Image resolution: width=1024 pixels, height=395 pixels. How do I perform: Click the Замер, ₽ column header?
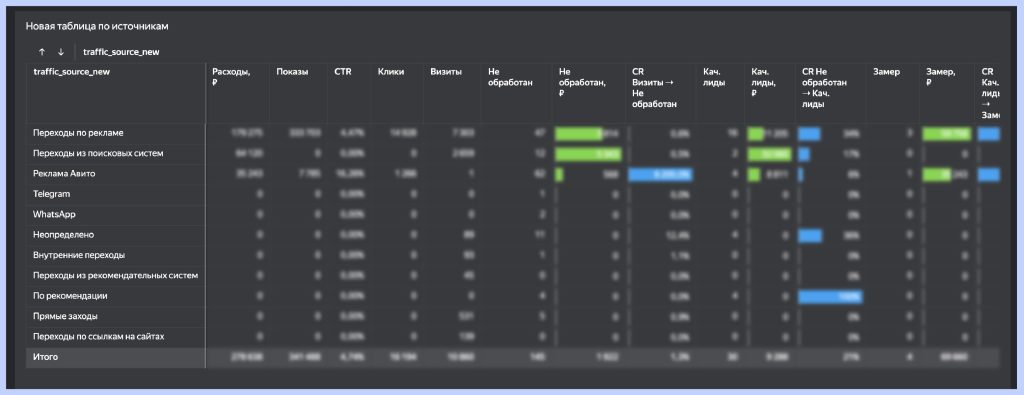click(x=941, y=77)
